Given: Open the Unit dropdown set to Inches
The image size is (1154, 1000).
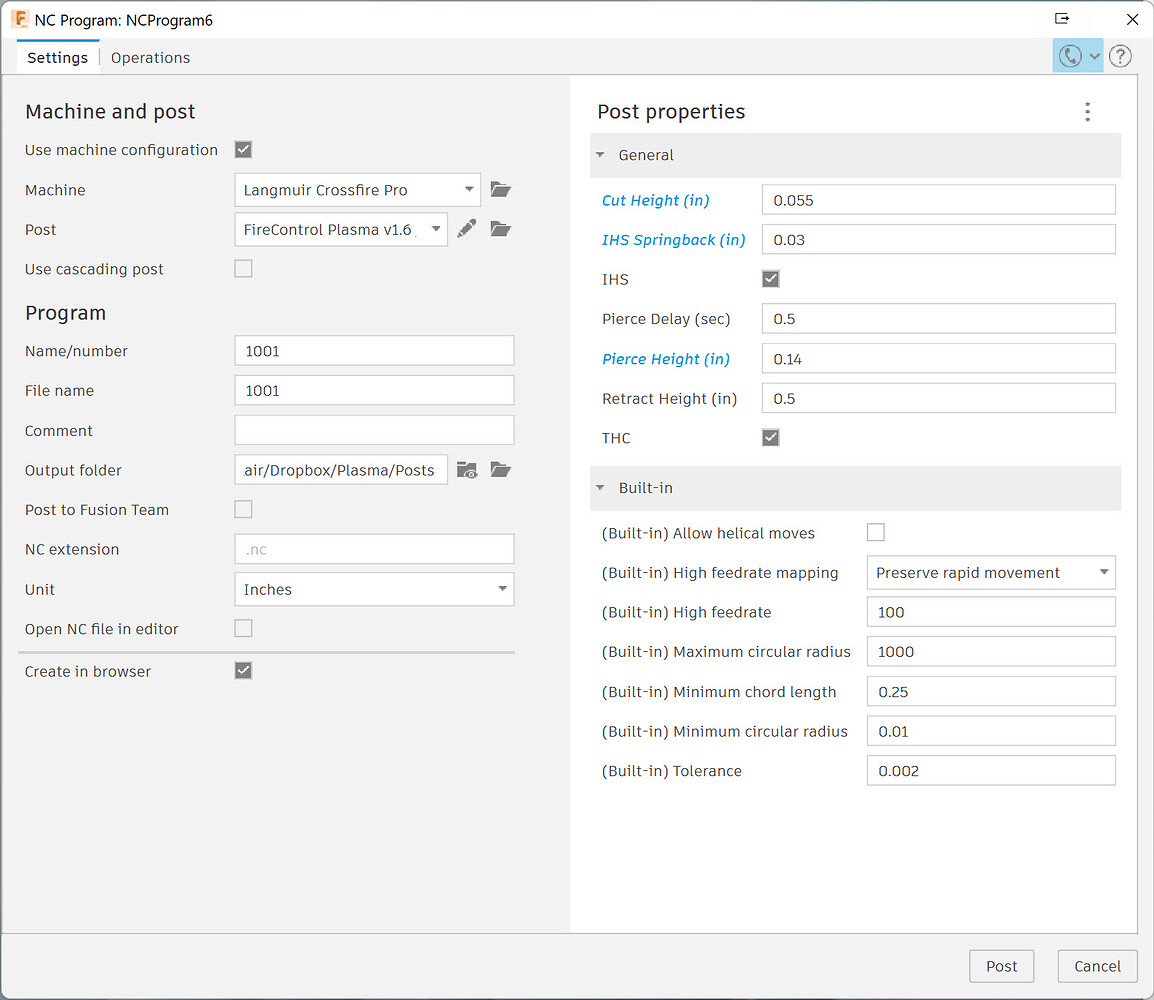Looking at the screenshot, I should 374,589.
